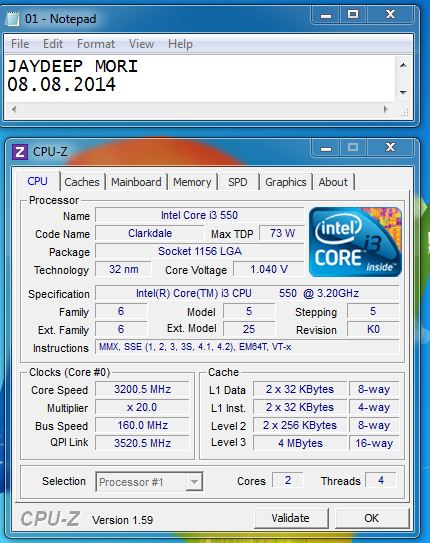Click the Intel Core i3 inside logo
The image size is (430, 543).
click(355, 242)
